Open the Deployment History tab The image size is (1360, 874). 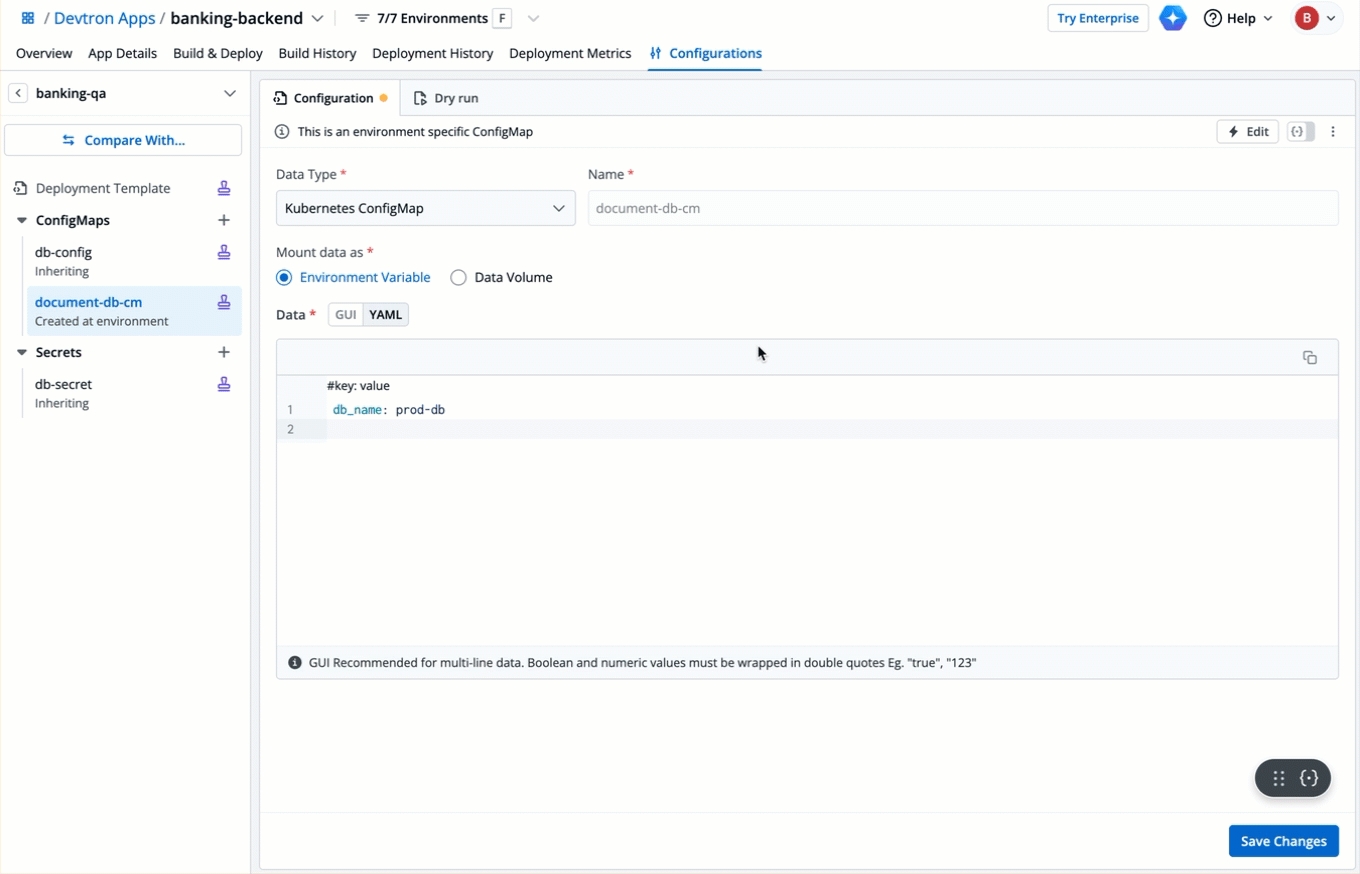click(x=432, y=53)
